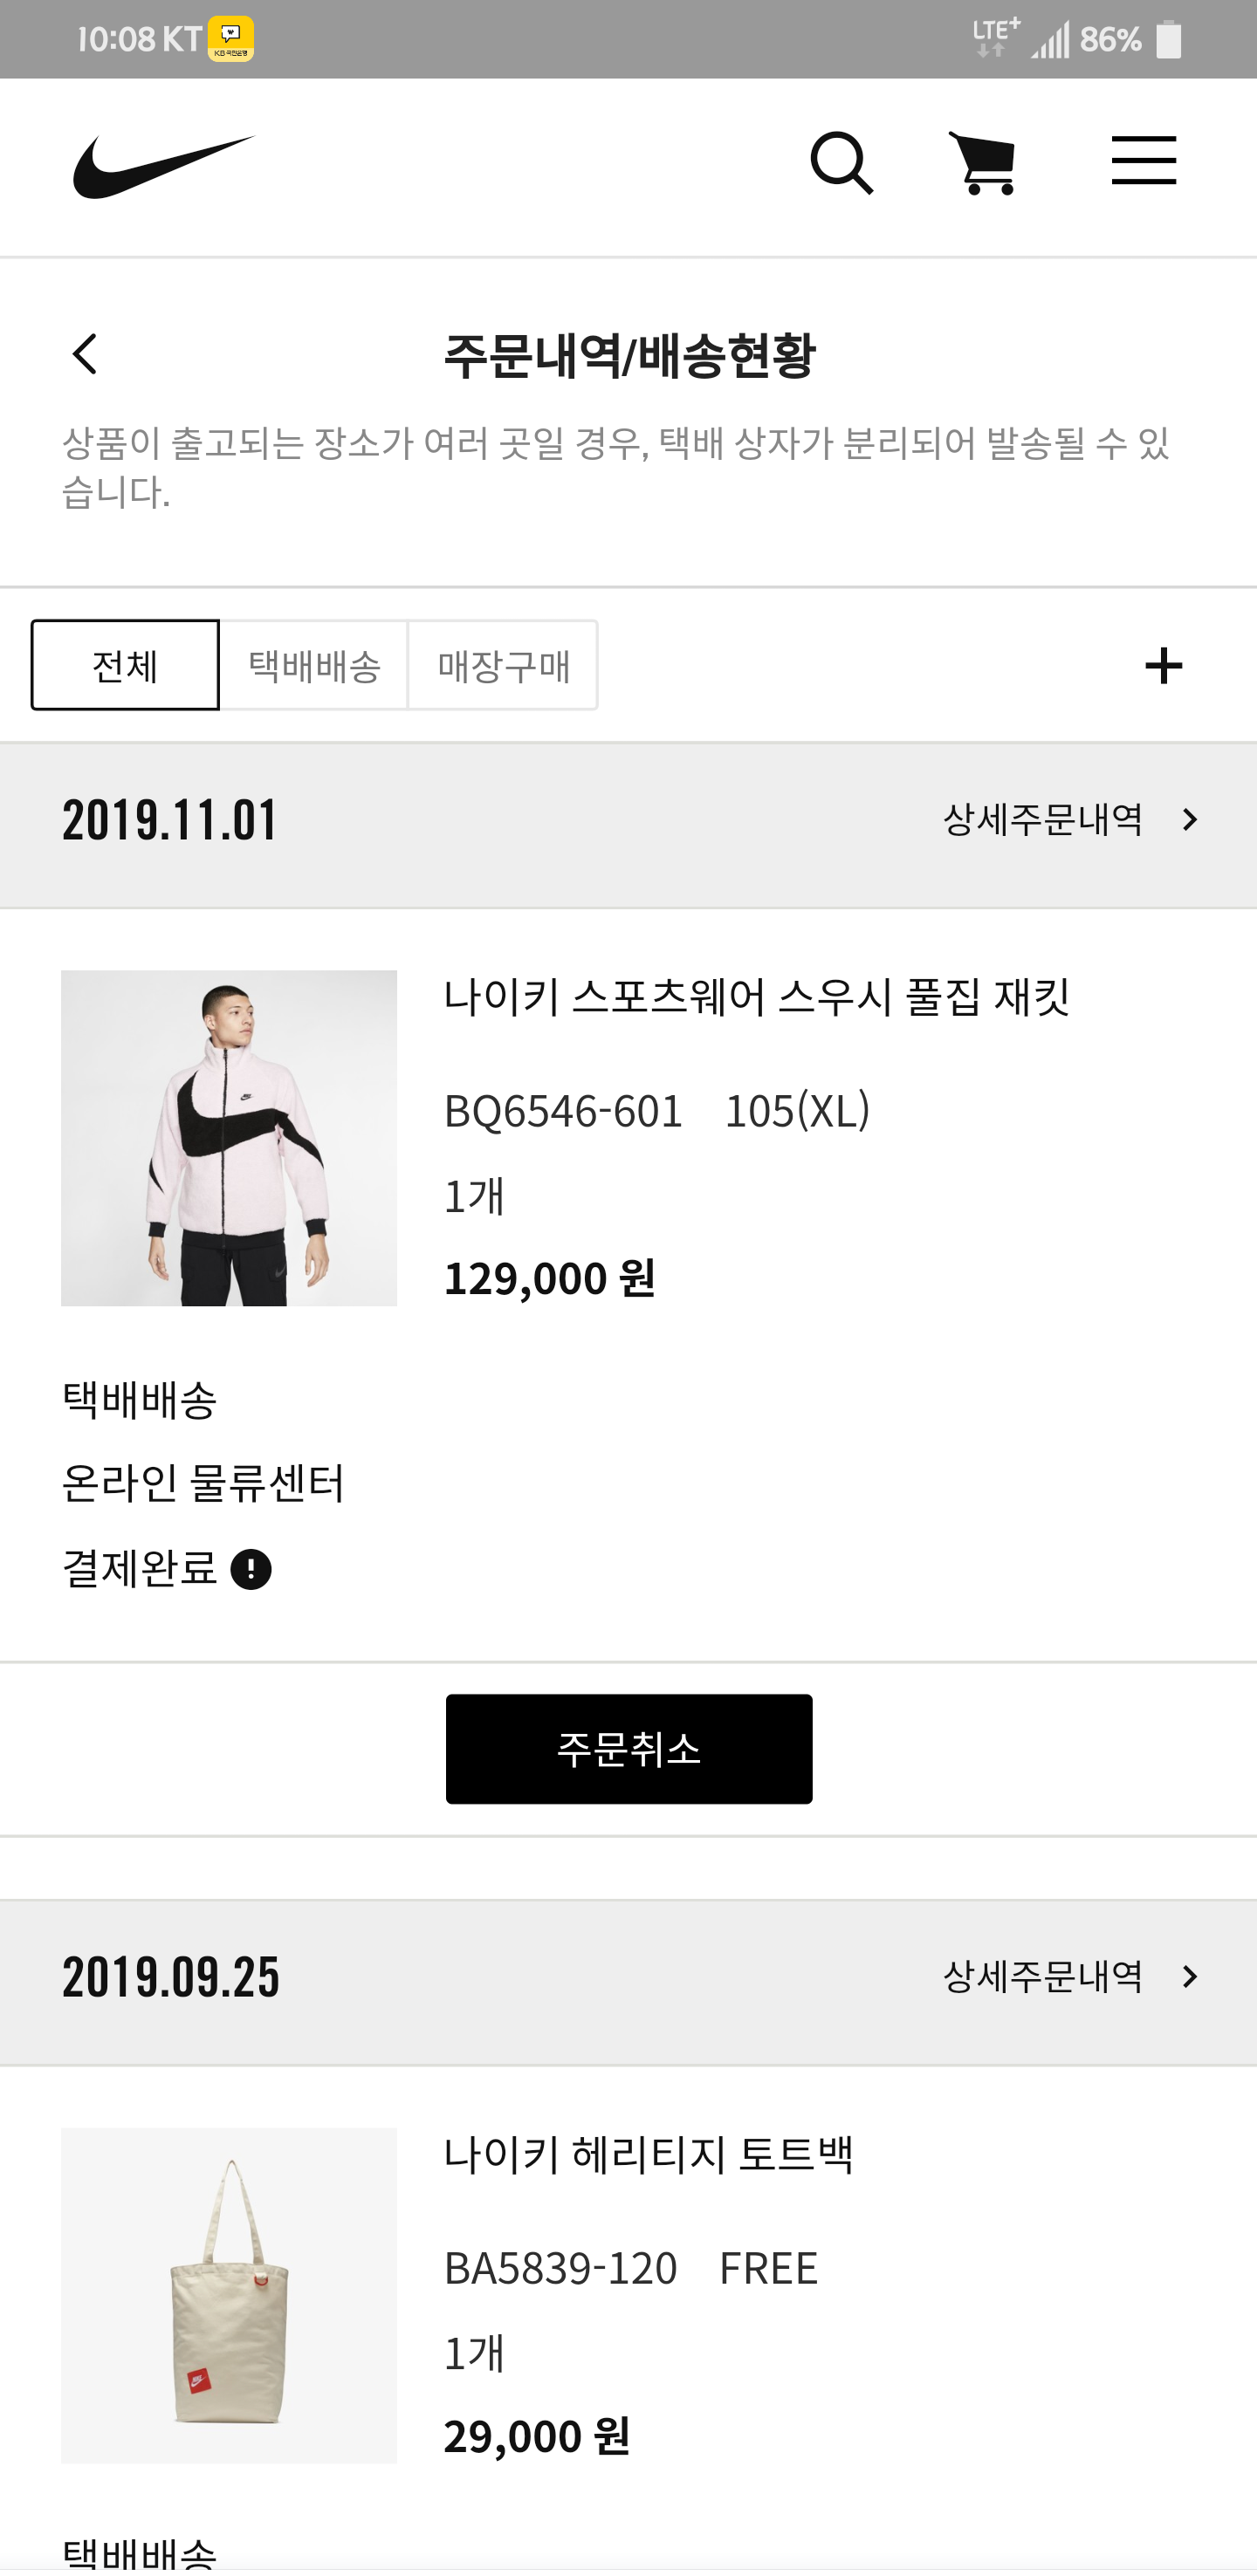
Task: Tap the 2019.11.01 order date header
Action: (x=170, y=821)
